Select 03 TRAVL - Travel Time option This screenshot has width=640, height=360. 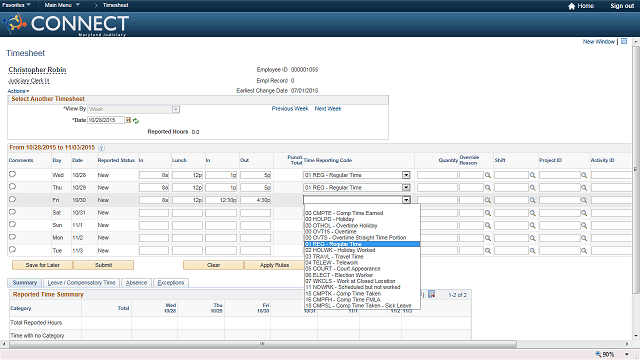(x=334, y=256)
